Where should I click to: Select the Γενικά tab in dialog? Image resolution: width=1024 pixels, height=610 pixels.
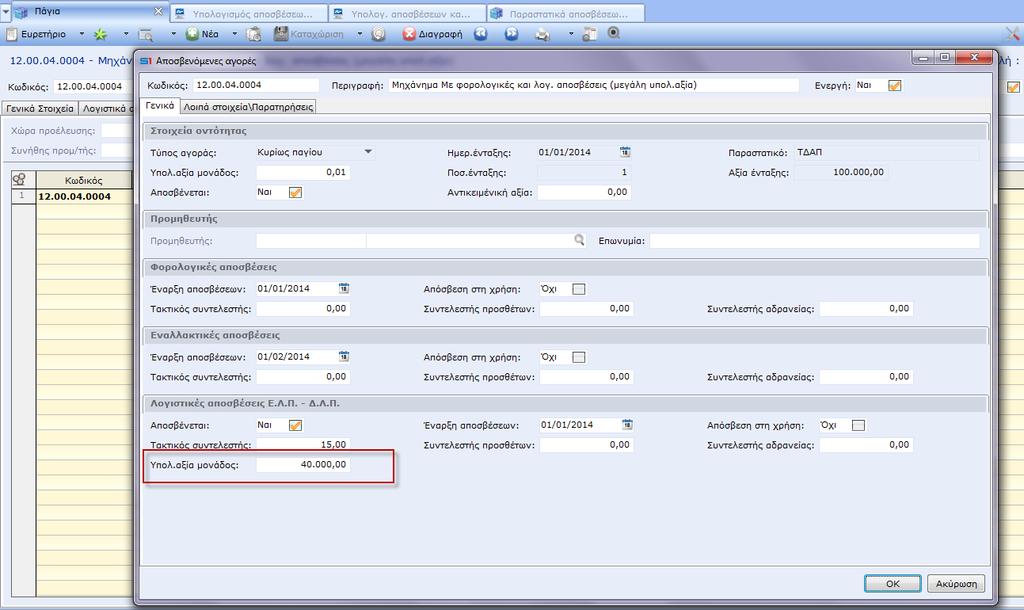click(159, 105)
